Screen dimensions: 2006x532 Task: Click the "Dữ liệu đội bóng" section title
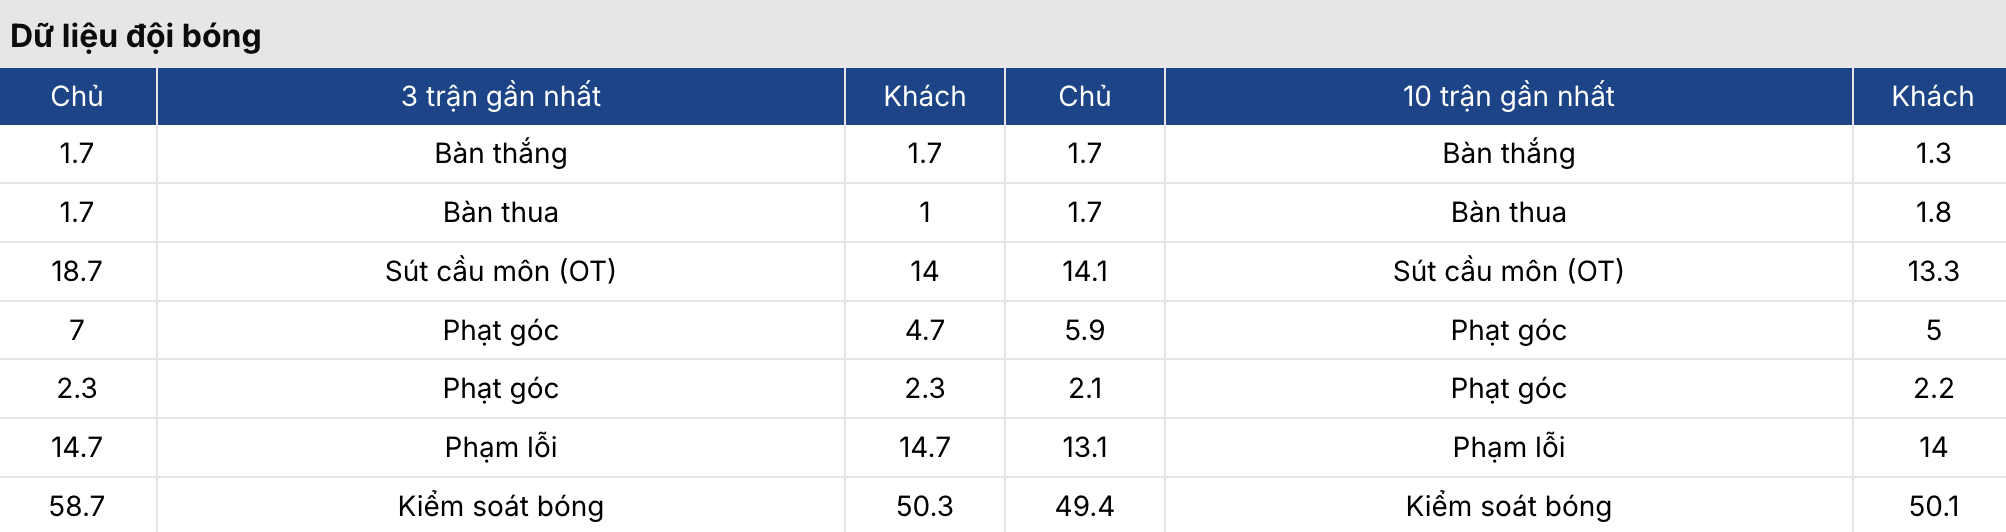pyautogui.click(x=135, y=36)
